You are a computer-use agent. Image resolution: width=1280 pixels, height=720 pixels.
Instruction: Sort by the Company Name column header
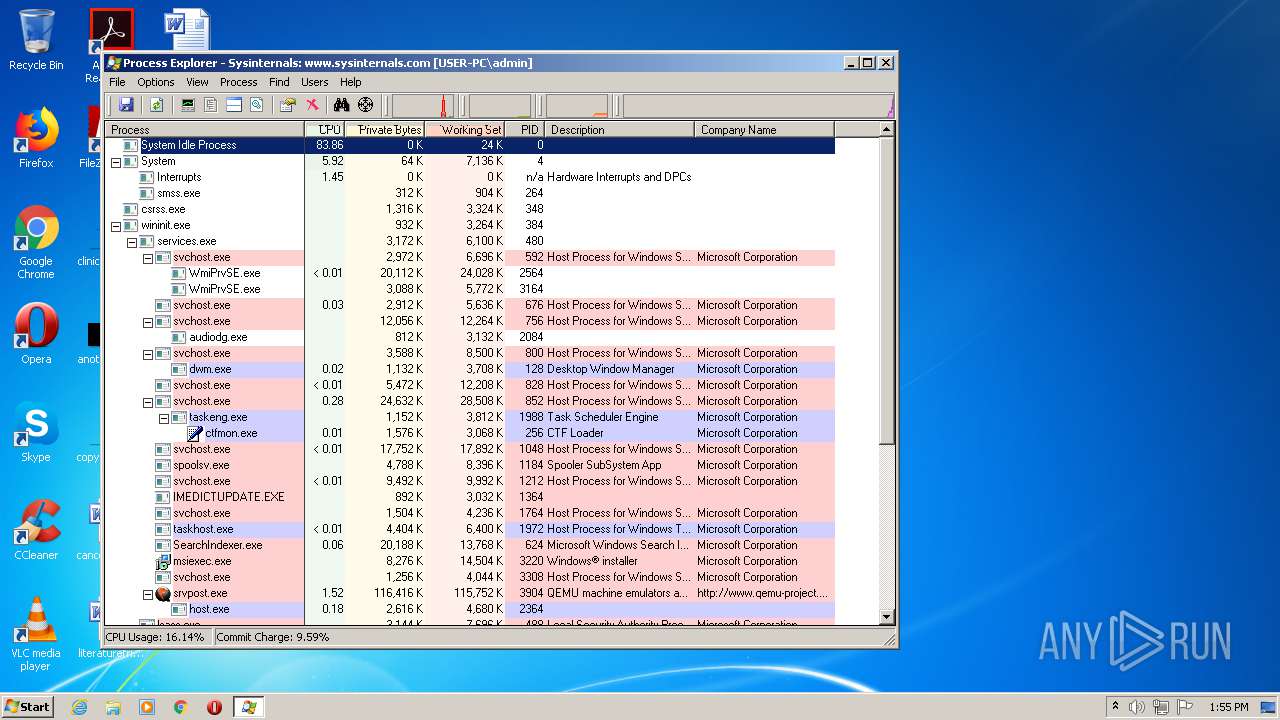(765, 129)
